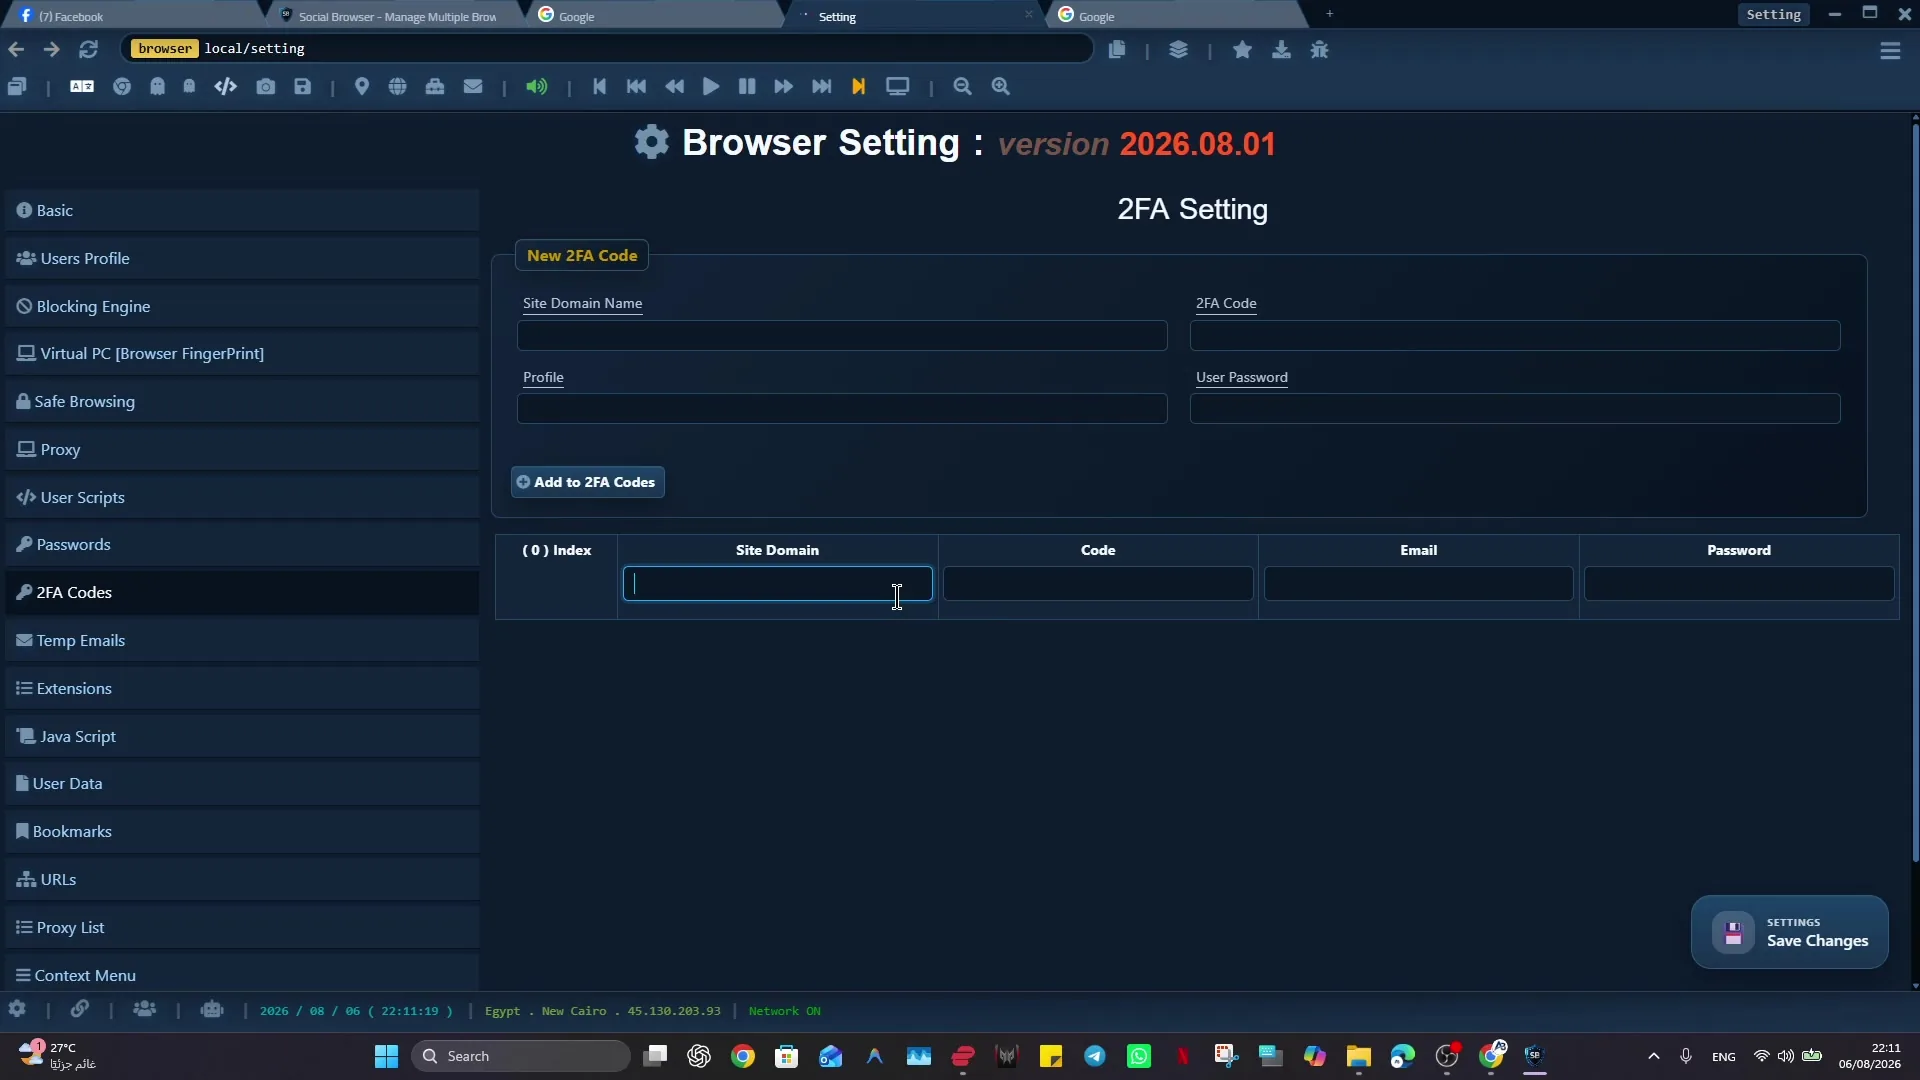This screenshot has width=1920, height=1080.
Task: Zoom in with the magnifier plus icon
Action: click(x=1001, y=87)
